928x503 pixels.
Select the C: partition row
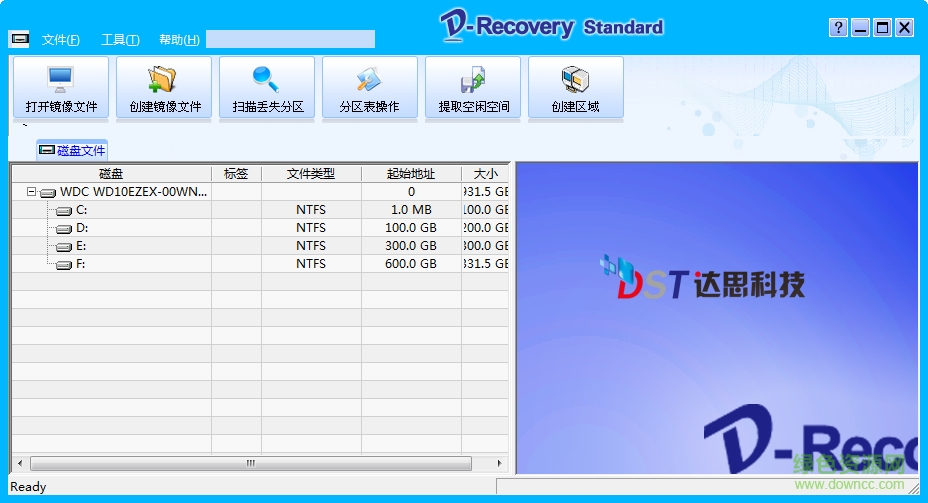82,210
